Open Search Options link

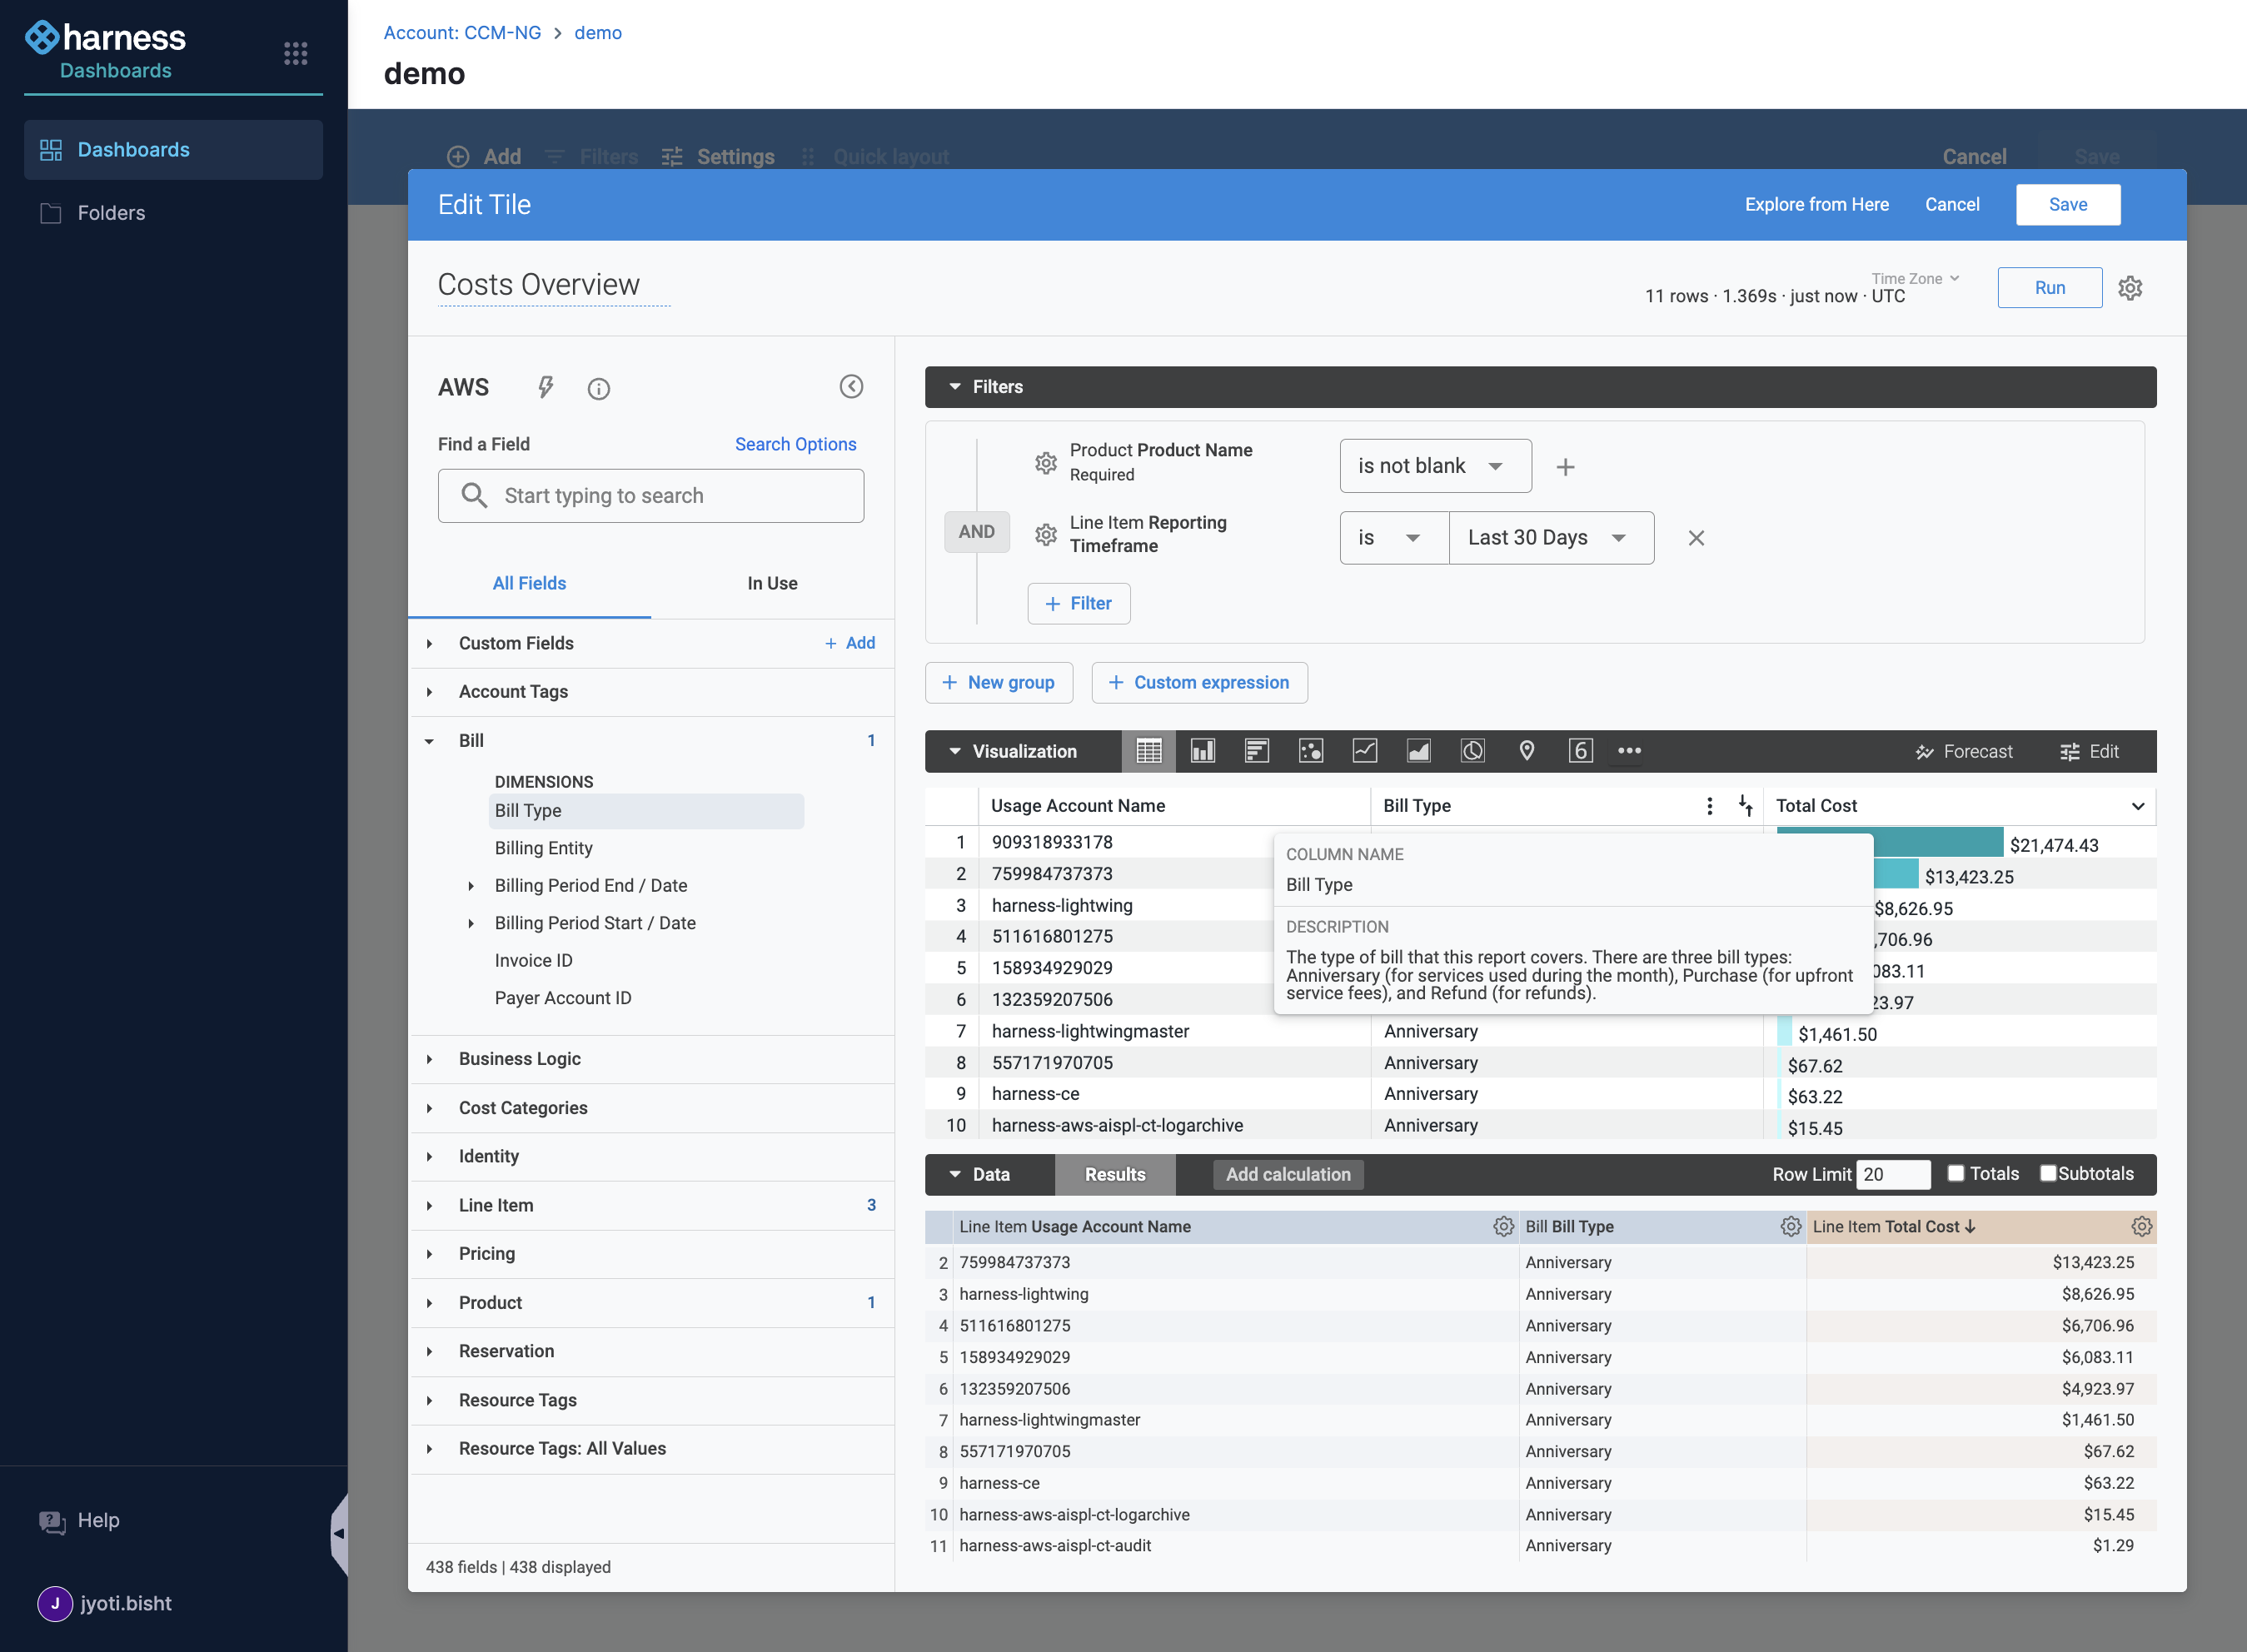pos(796,444)
